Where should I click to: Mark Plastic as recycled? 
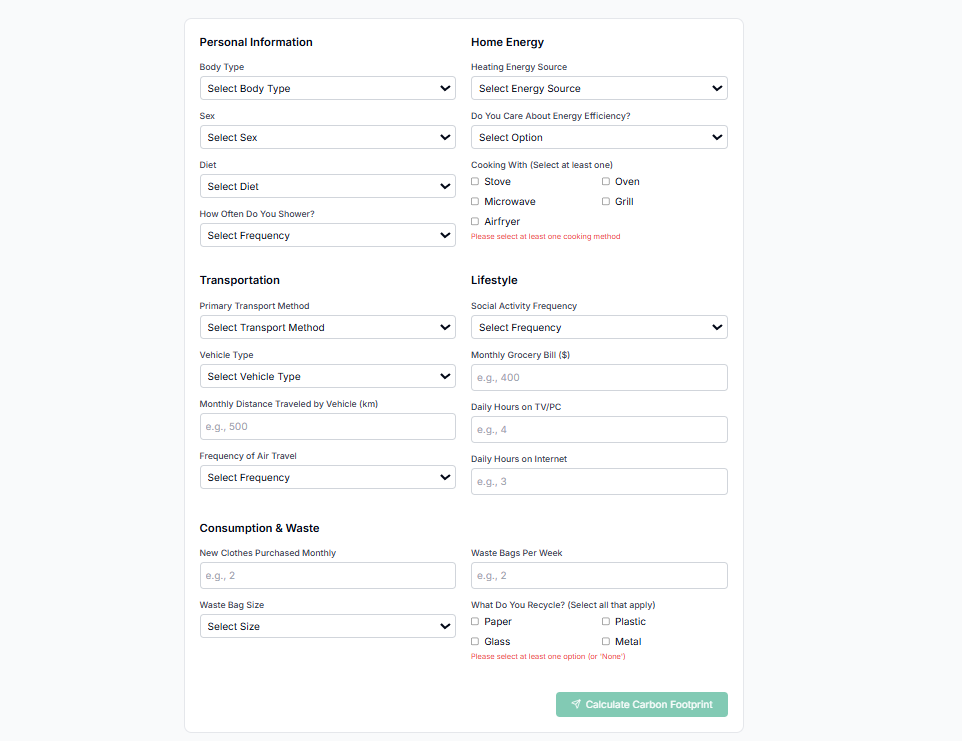(x=606, y=622)
